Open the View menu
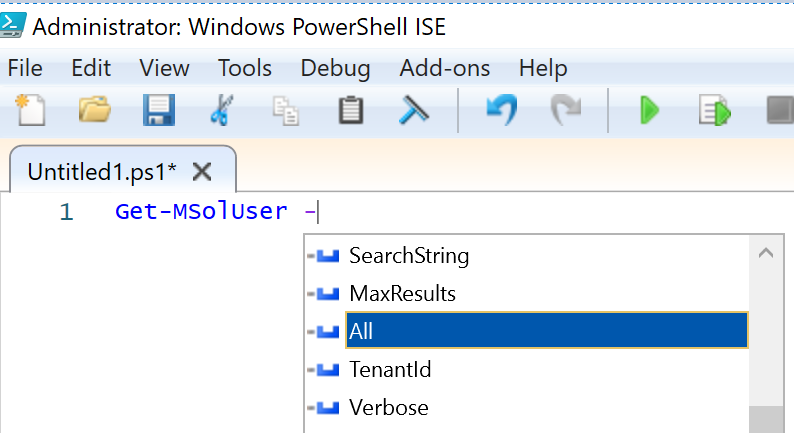 [x=164, y=68]
